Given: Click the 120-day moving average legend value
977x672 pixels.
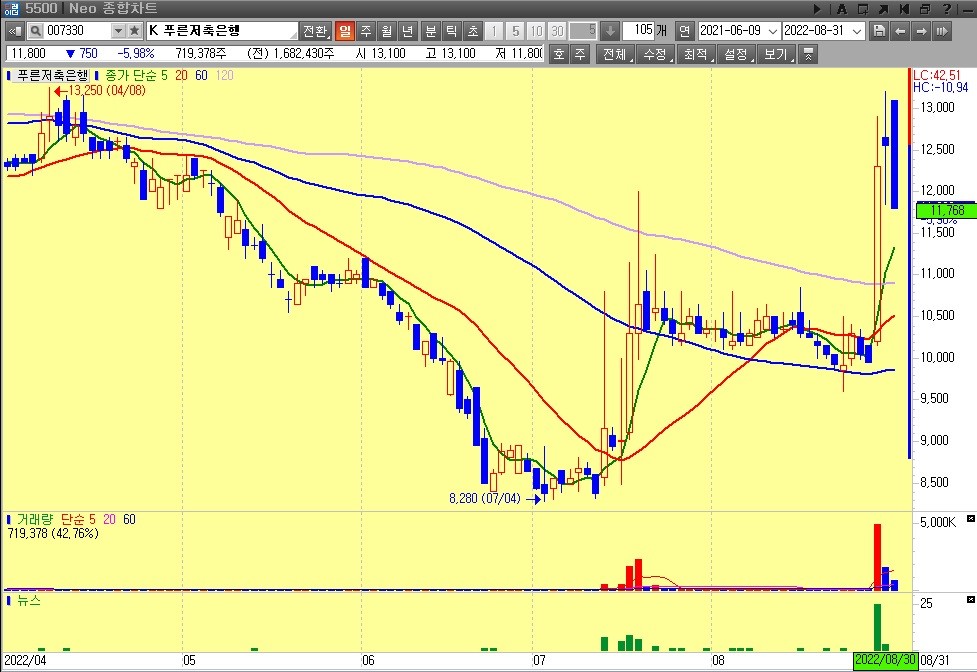Looking at the screenshot, I should pos(224,75).
